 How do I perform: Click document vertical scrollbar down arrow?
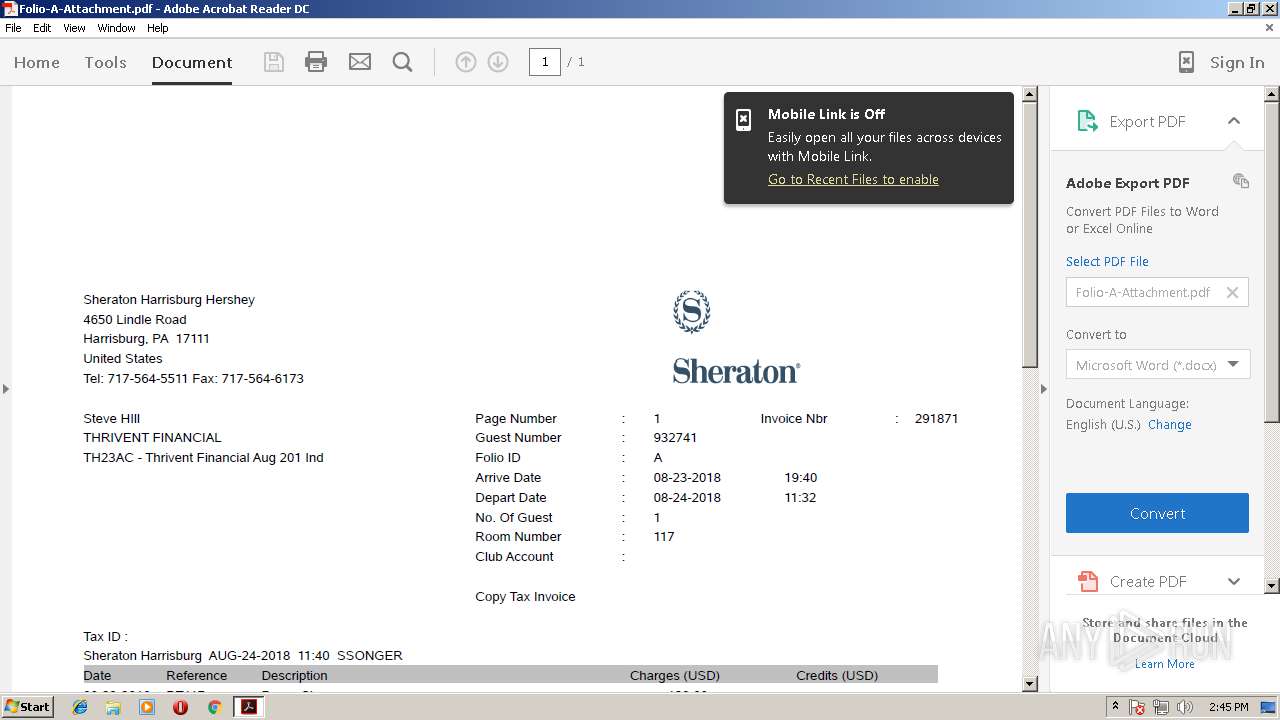tap(1030, 684)
